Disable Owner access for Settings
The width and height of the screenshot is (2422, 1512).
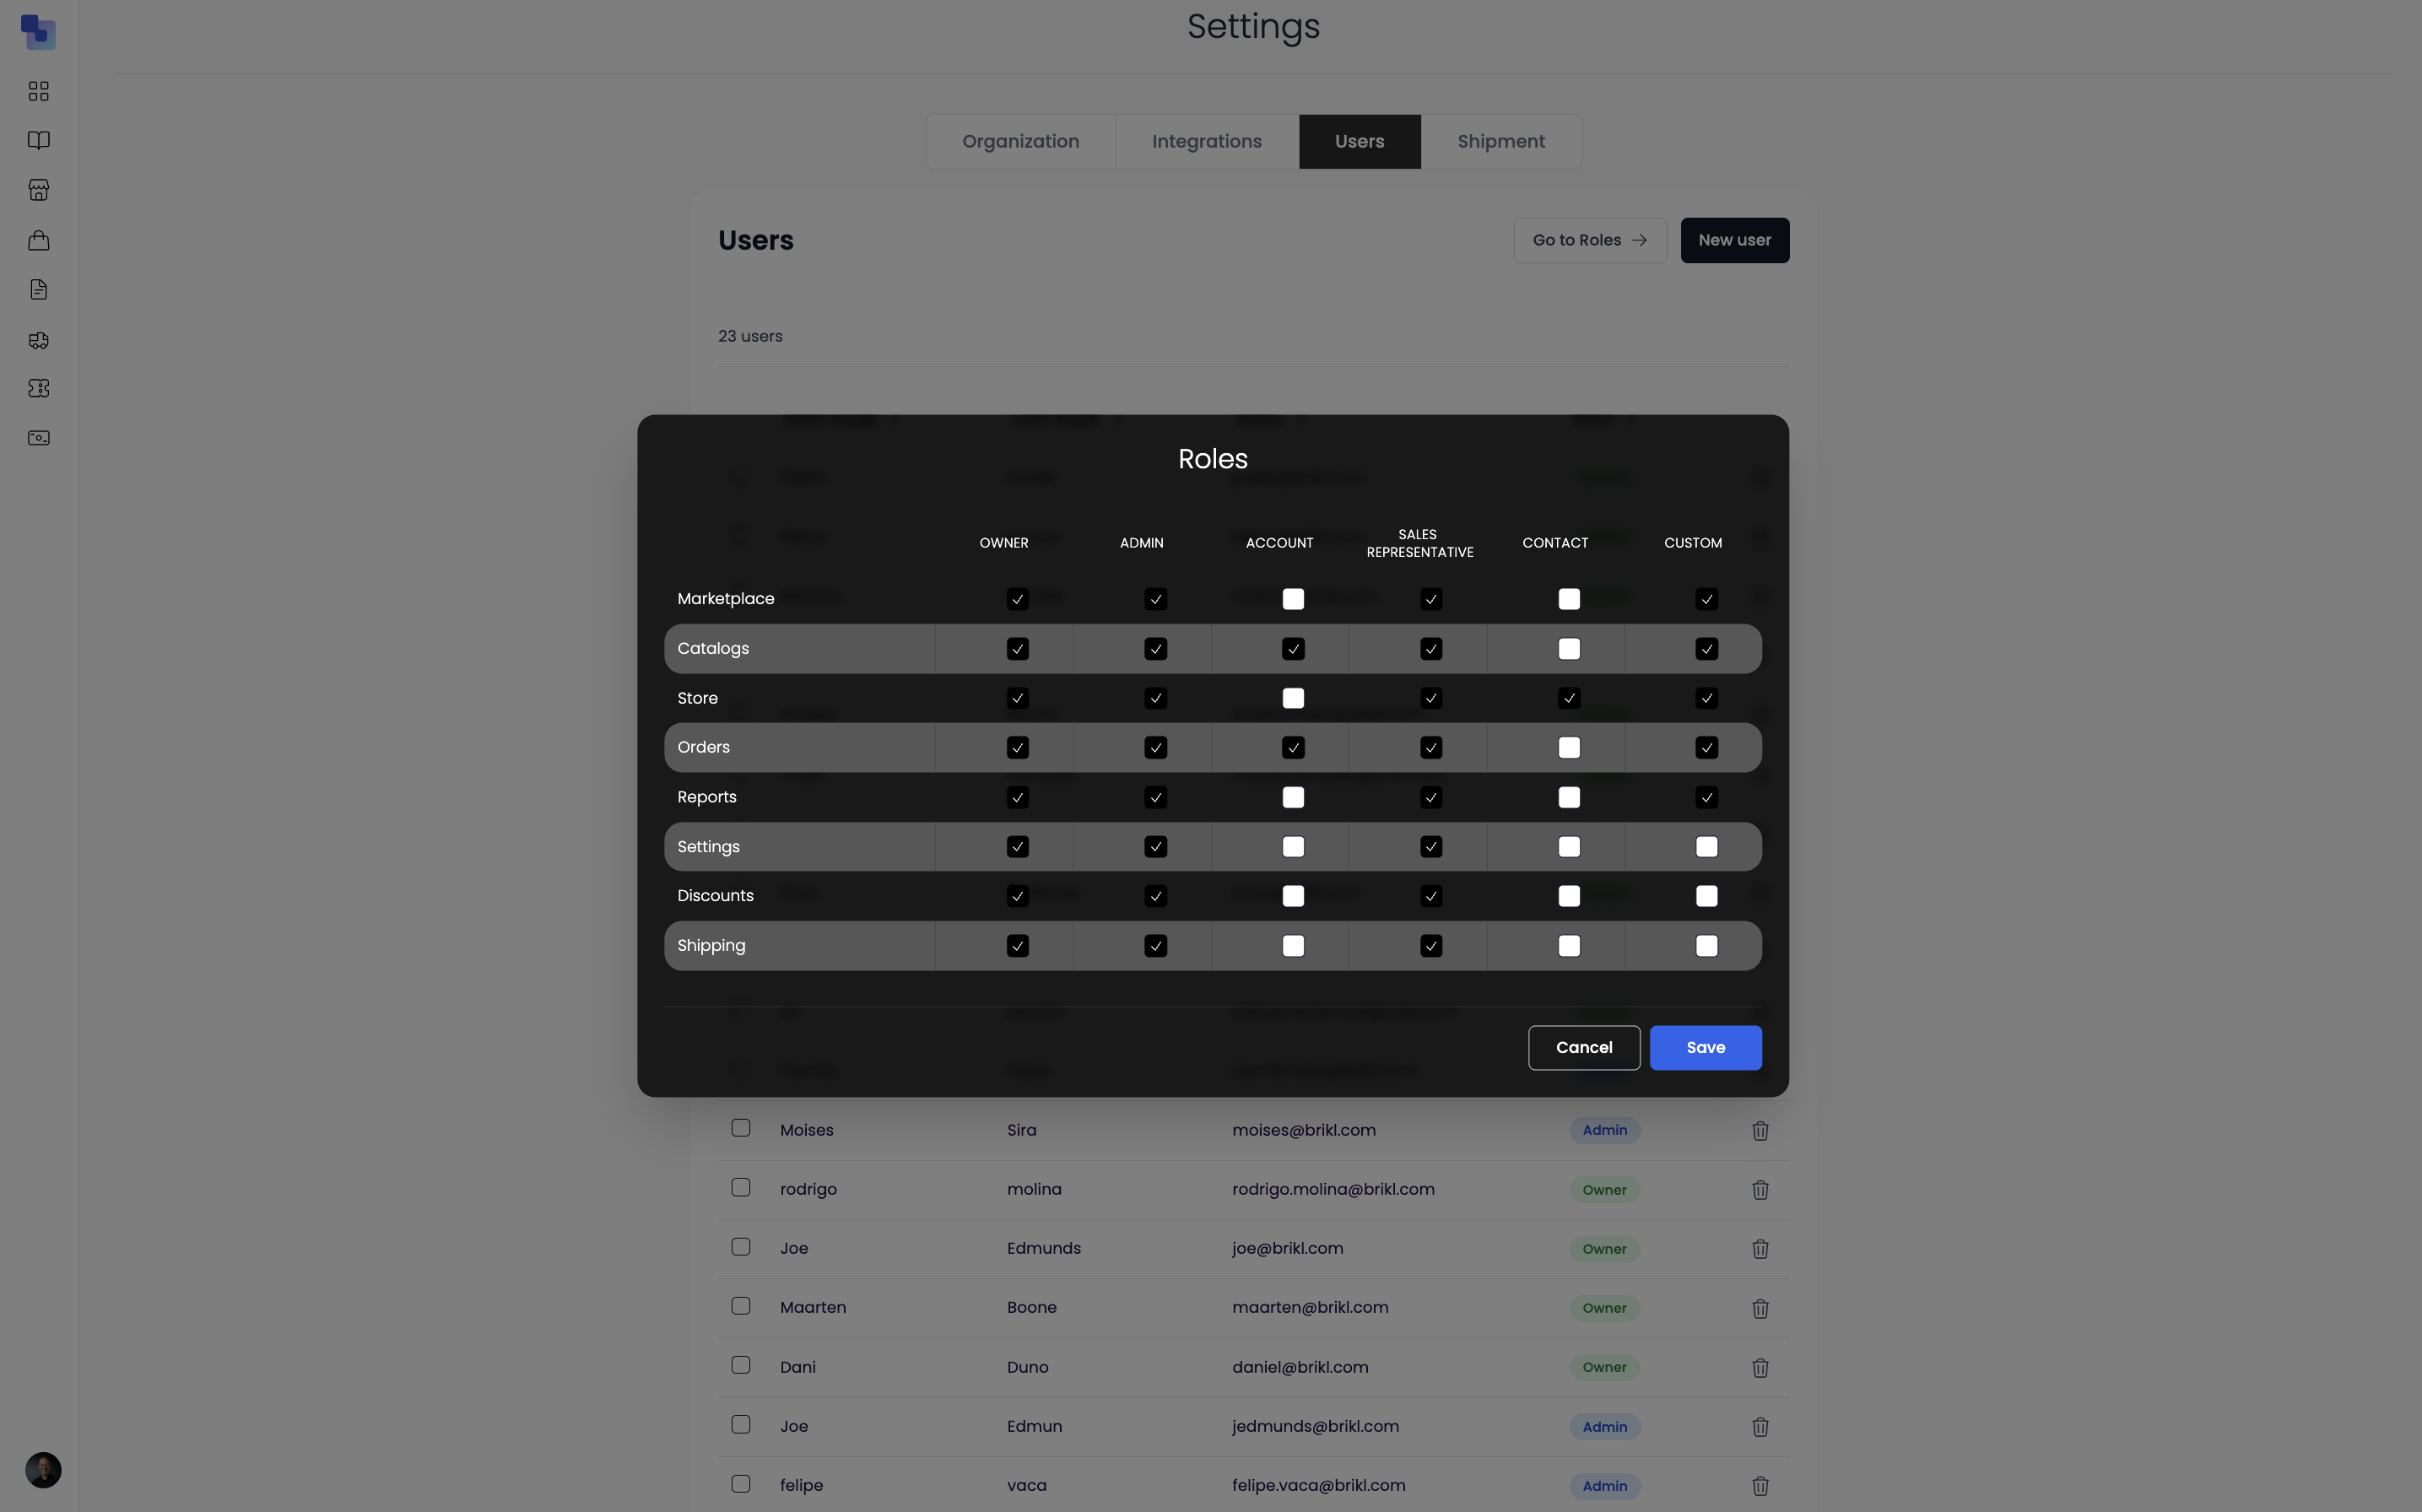[x=1017, y=846]
